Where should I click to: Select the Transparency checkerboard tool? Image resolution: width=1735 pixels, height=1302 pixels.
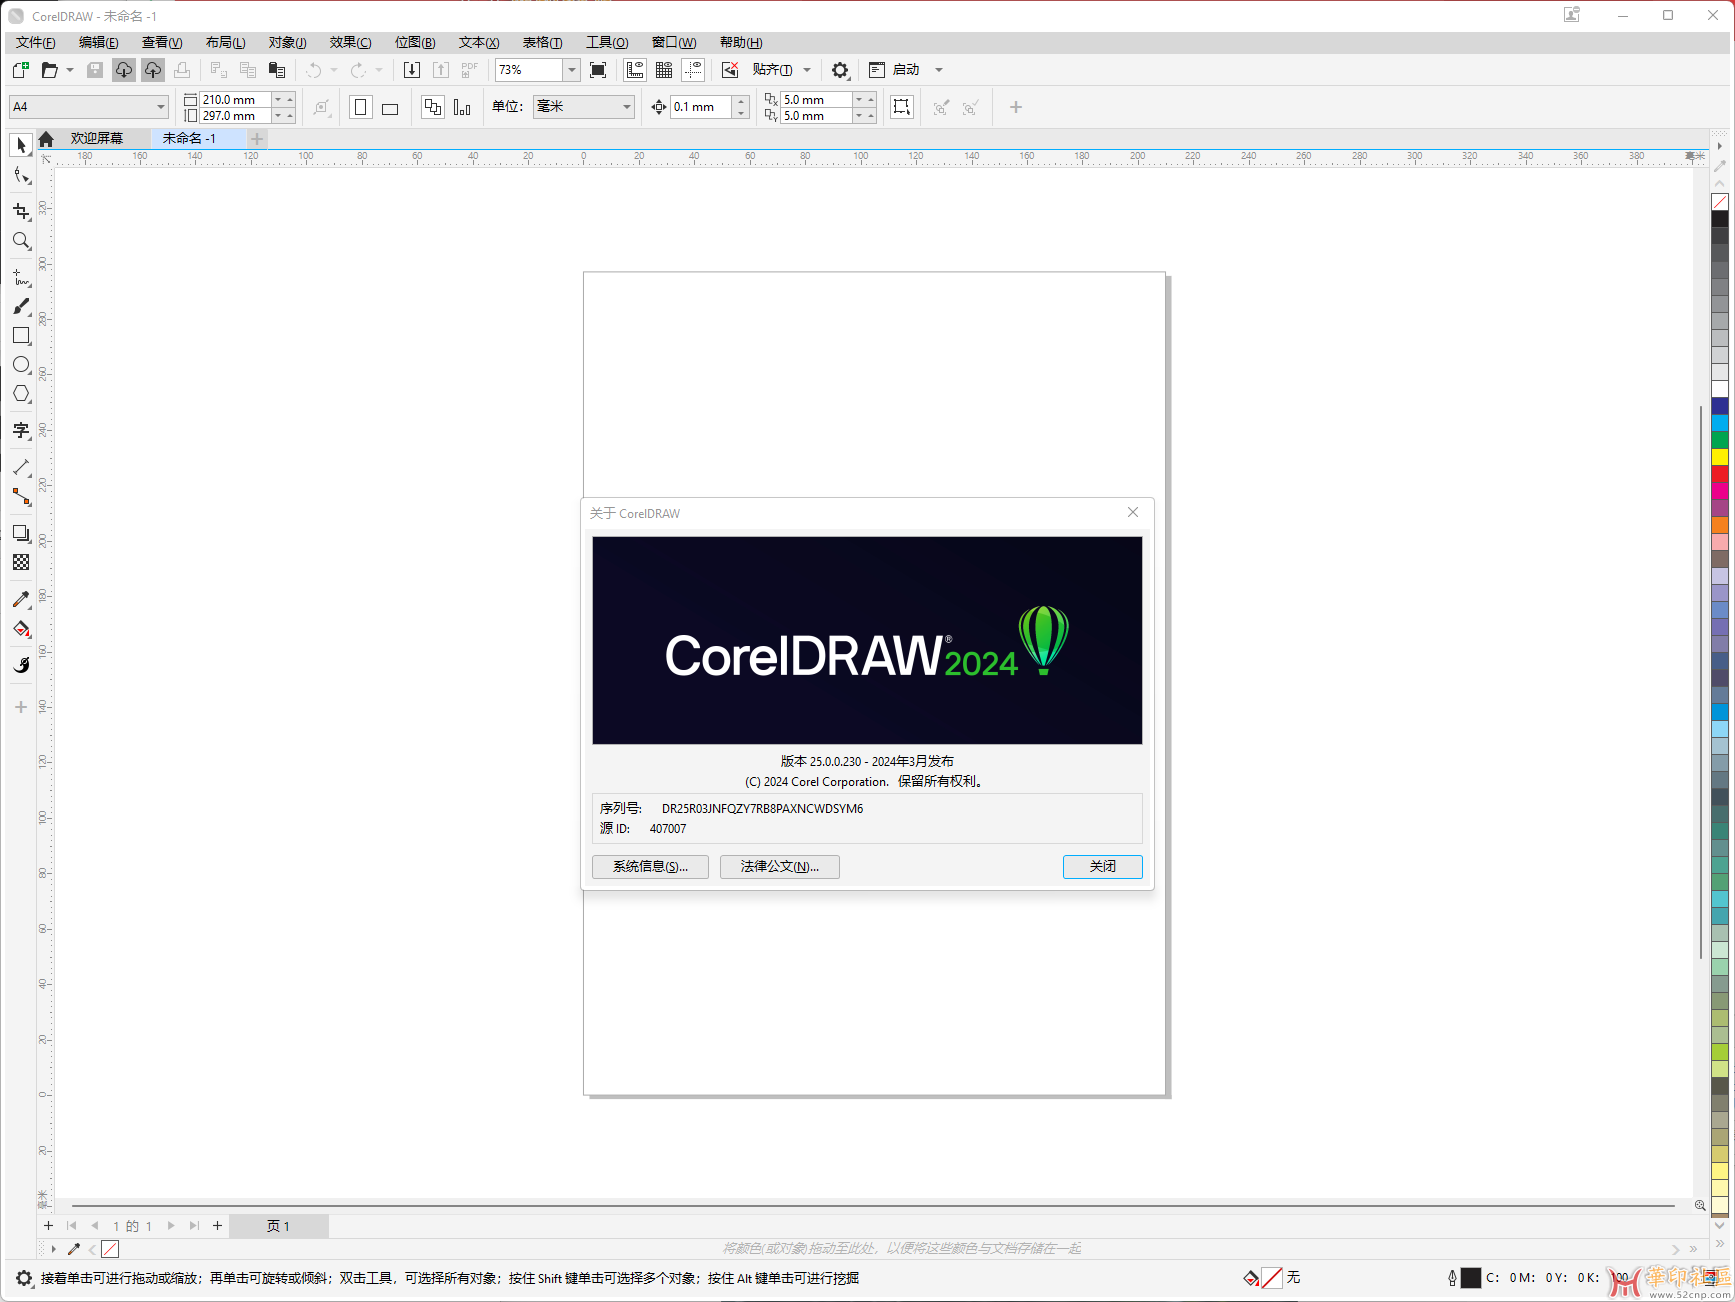click(21, 562)
